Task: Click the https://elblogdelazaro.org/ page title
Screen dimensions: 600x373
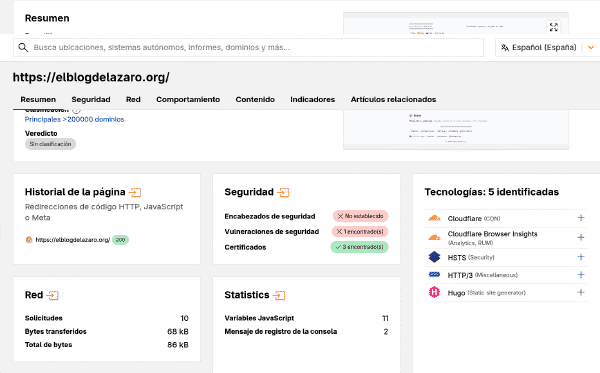Action: pyautogui.click(x=91, y=77)
